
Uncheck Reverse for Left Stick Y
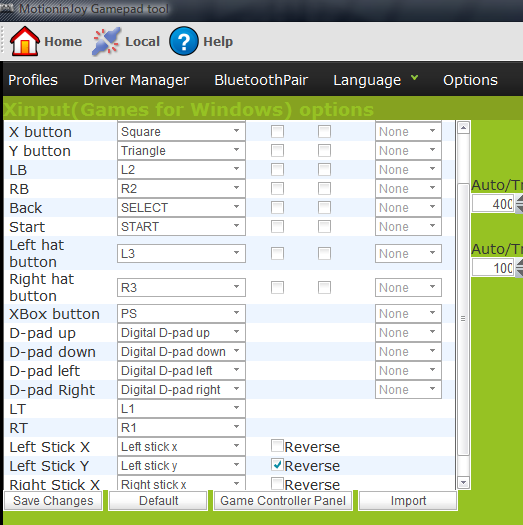point(277,465)
